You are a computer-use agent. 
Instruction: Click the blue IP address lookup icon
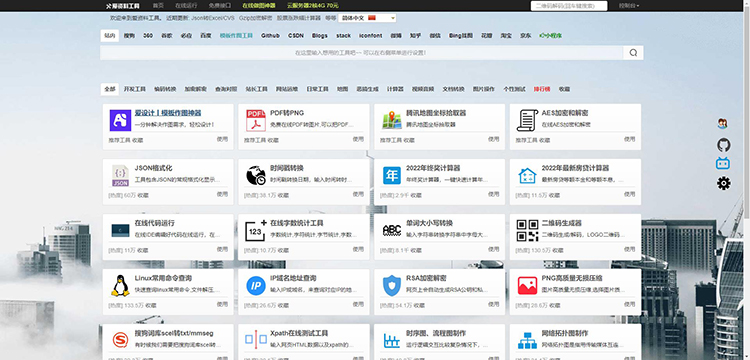tap(256, 285)
